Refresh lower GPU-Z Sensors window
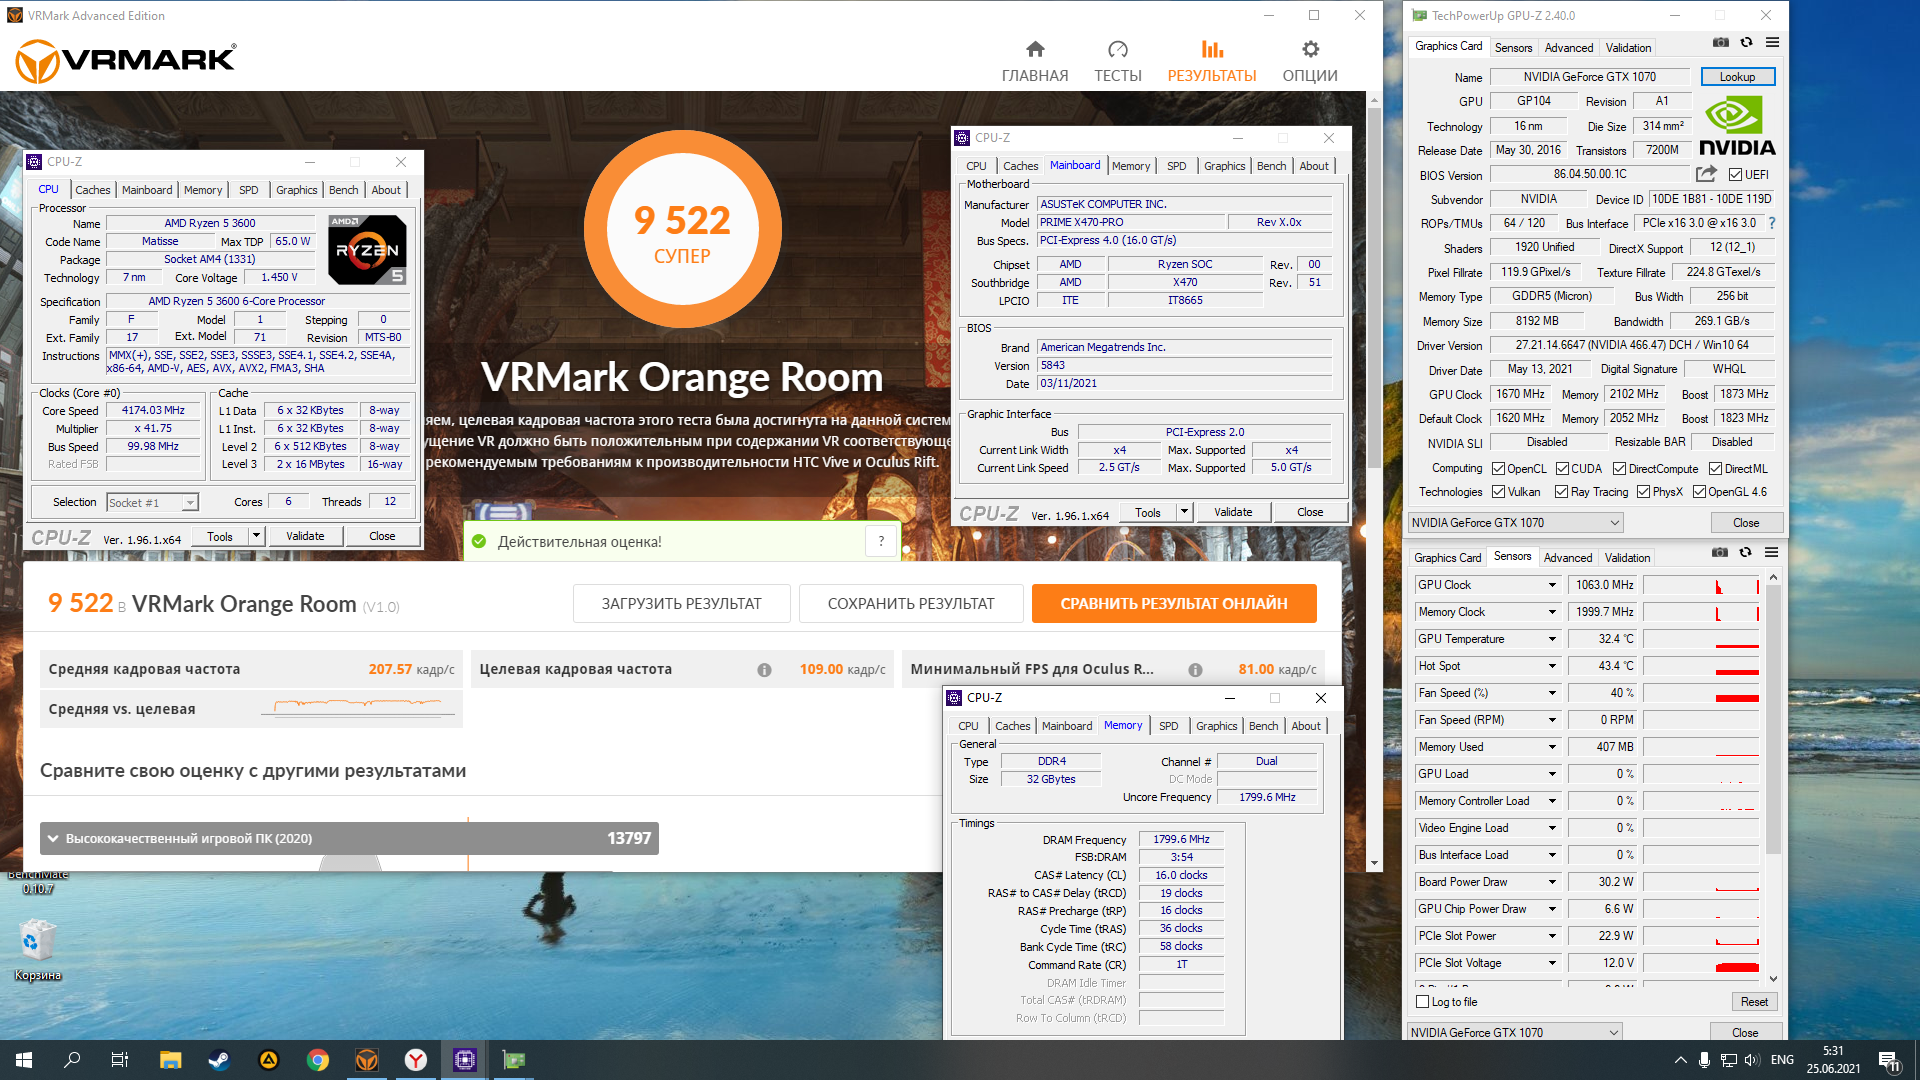 [x=1745, y=552]
